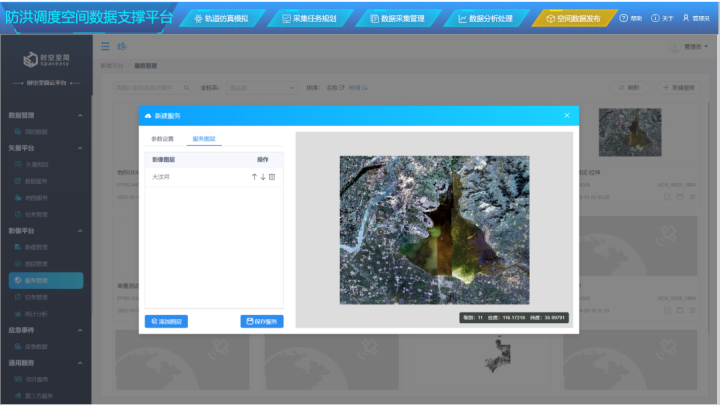Image resolution: width=720 pixels, height=405 pixels.
Task: Move the 大汶河 layer up
Action: tap(254, 177)
